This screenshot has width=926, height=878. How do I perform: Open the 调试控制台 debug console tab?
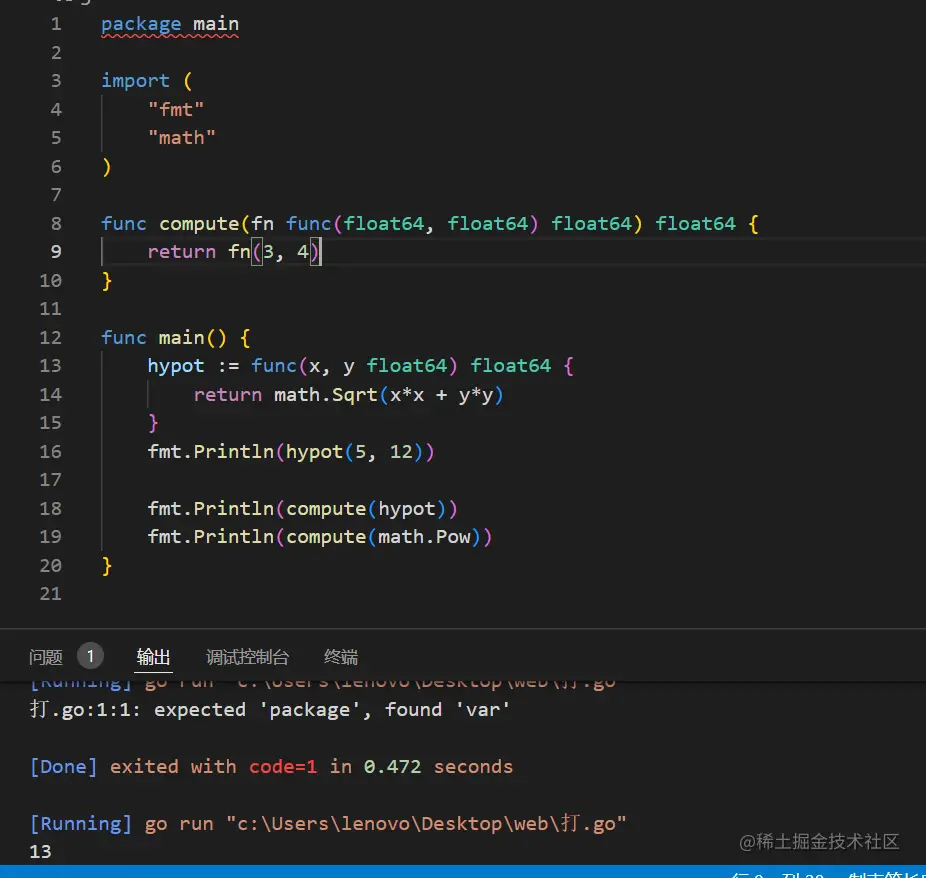(x=247, y=657)
